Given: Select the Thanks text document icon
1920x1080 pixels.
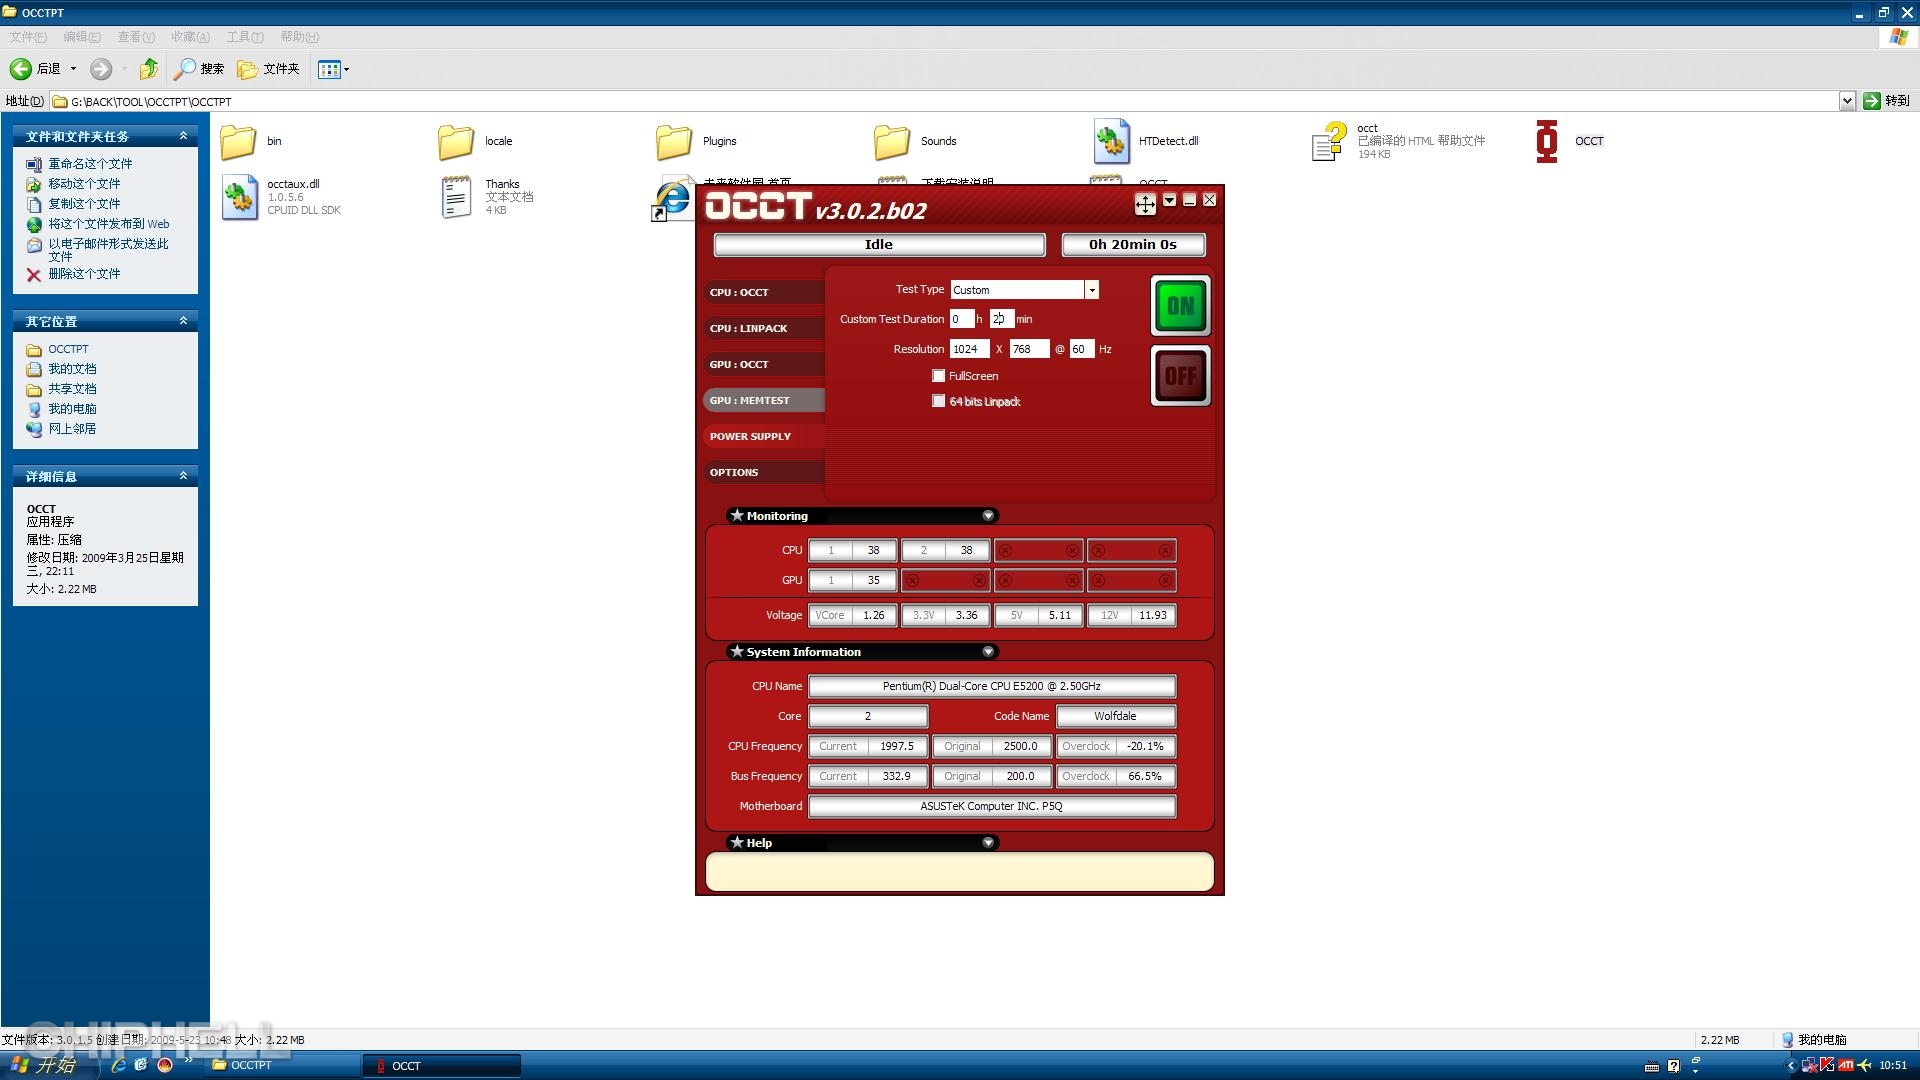Looking at the screenshot, I should [x=456, y=197].
